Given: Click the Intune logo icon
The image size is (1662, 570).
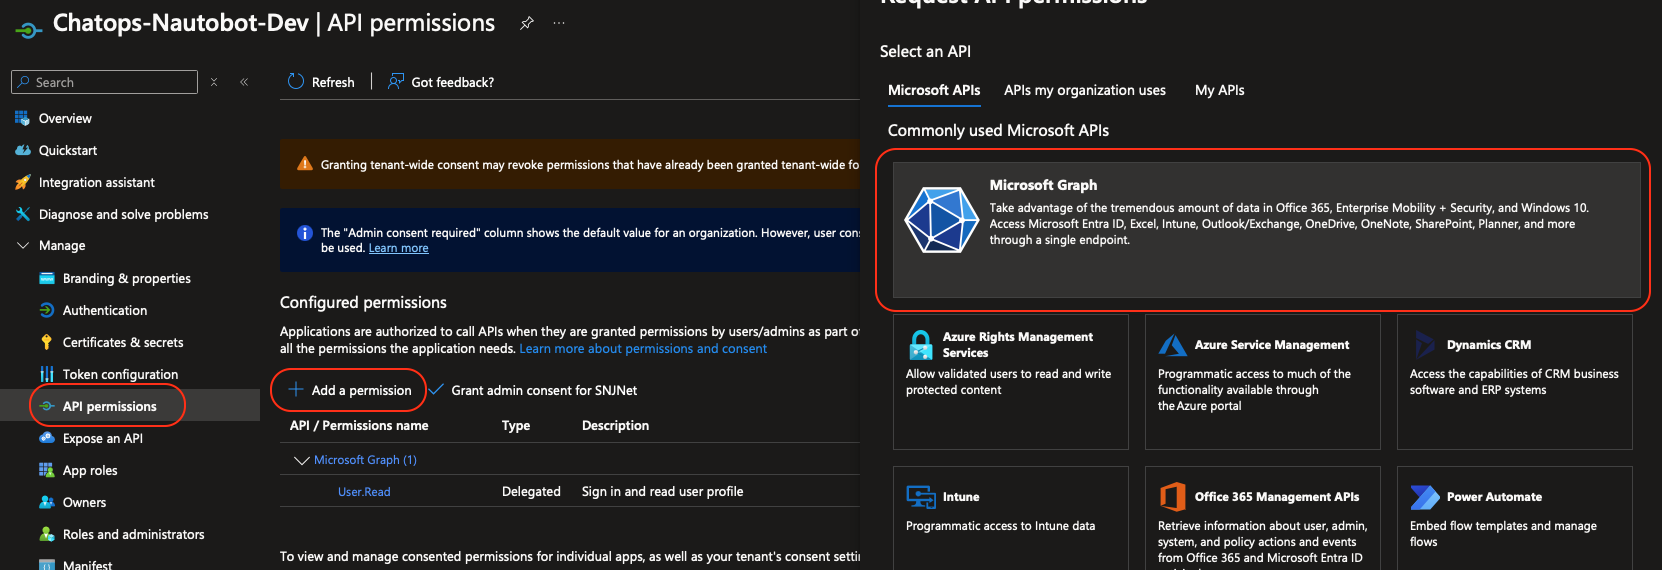Looking at the screenshot, I should tap(921, 497).
